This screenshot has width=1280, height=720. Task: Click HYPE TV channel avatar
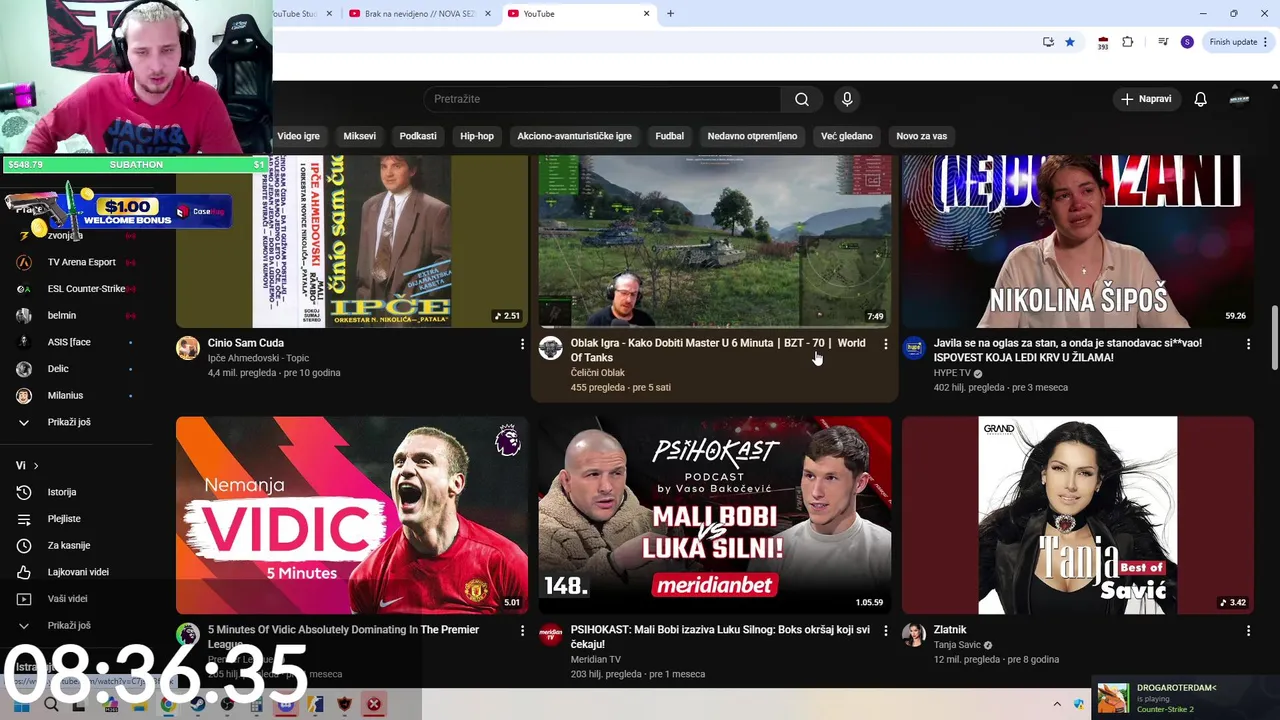click(914, 348)
